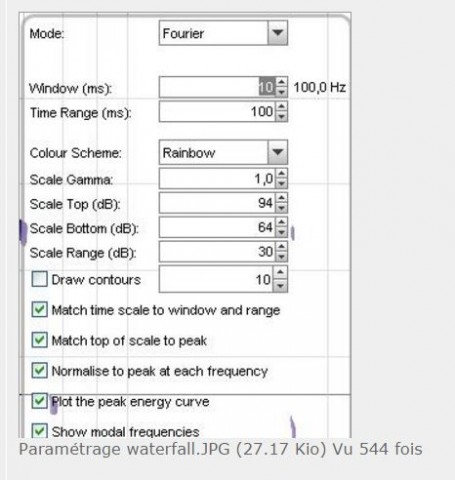This screenshot has height=480, width=455.
Task: Increase the Time Range (ms) value
Action: (282, 107)
